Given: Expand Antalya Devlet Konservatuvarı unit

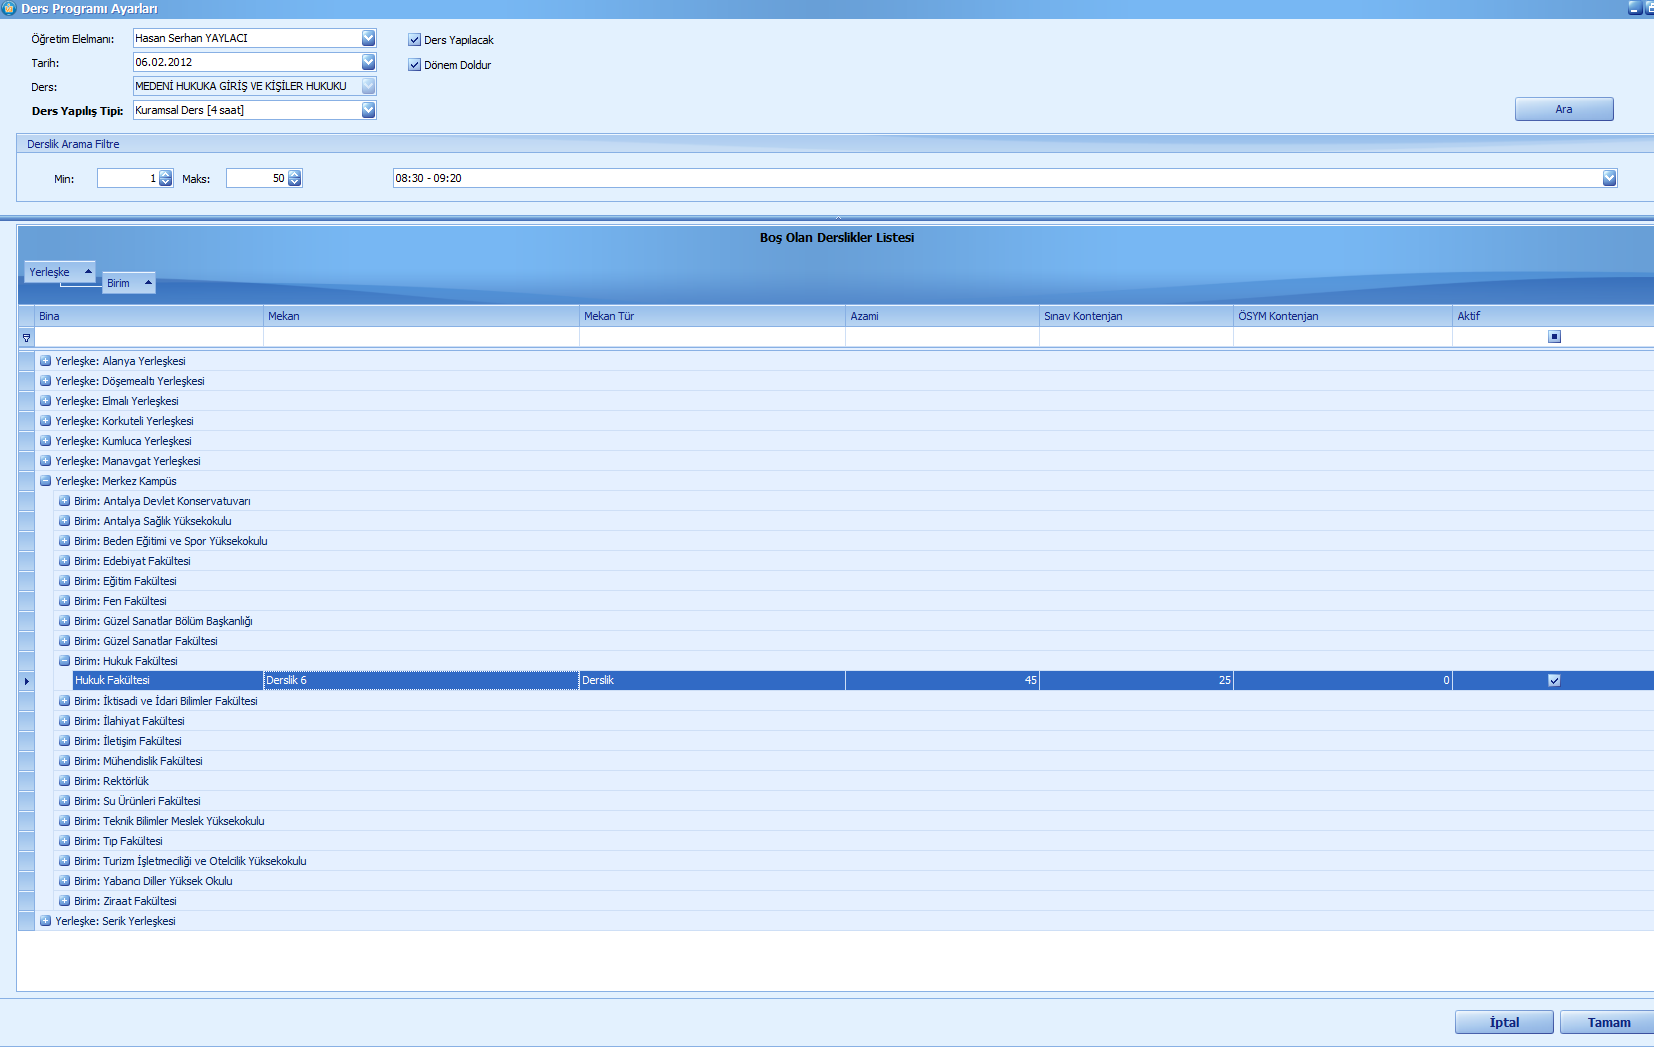Looking at the screenshot, I should click(64, 501).
